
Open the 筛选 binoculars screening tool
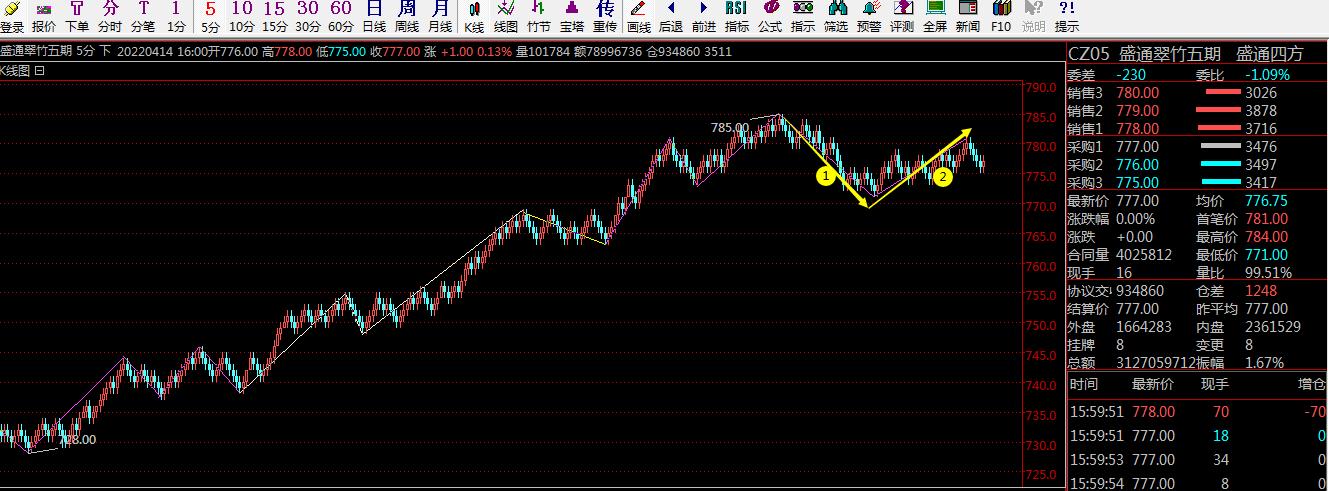coord(836,17)
